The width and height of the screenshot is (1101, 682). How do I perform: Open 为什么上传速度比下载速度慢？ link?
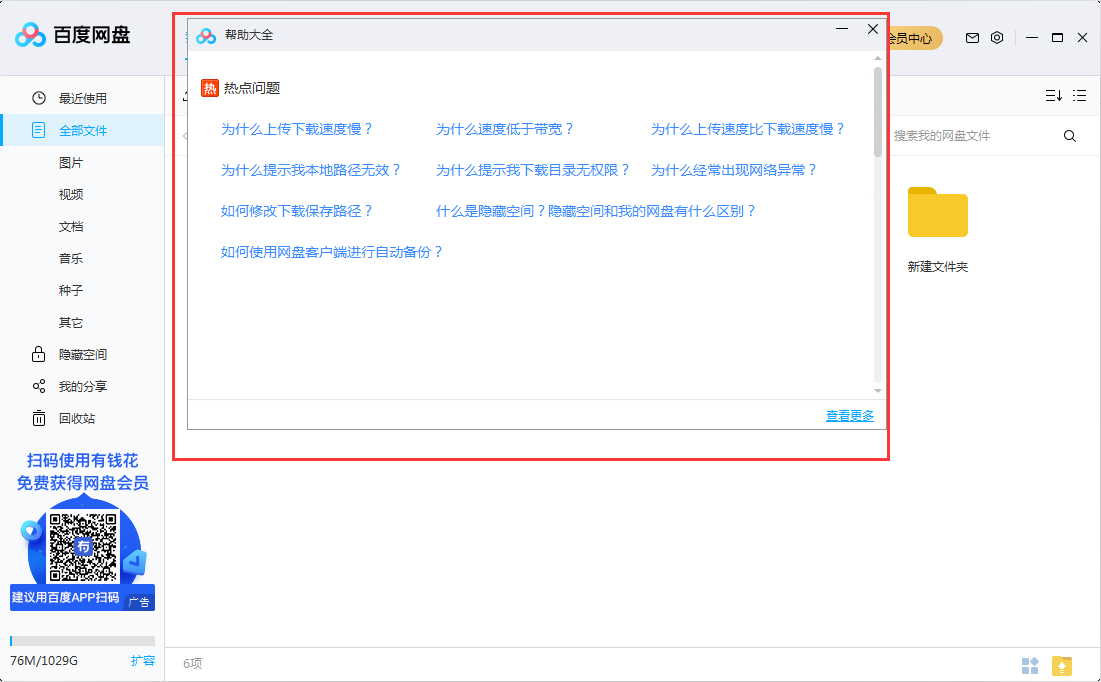coord(748,129)
